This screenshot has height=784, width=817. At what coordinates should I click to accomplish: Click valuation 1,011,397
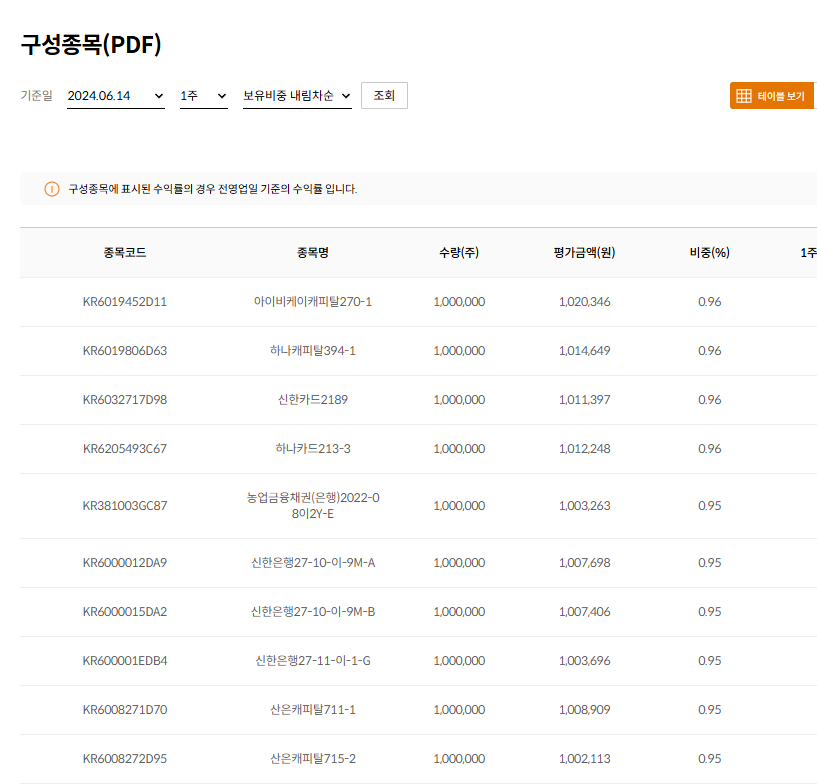584,400
